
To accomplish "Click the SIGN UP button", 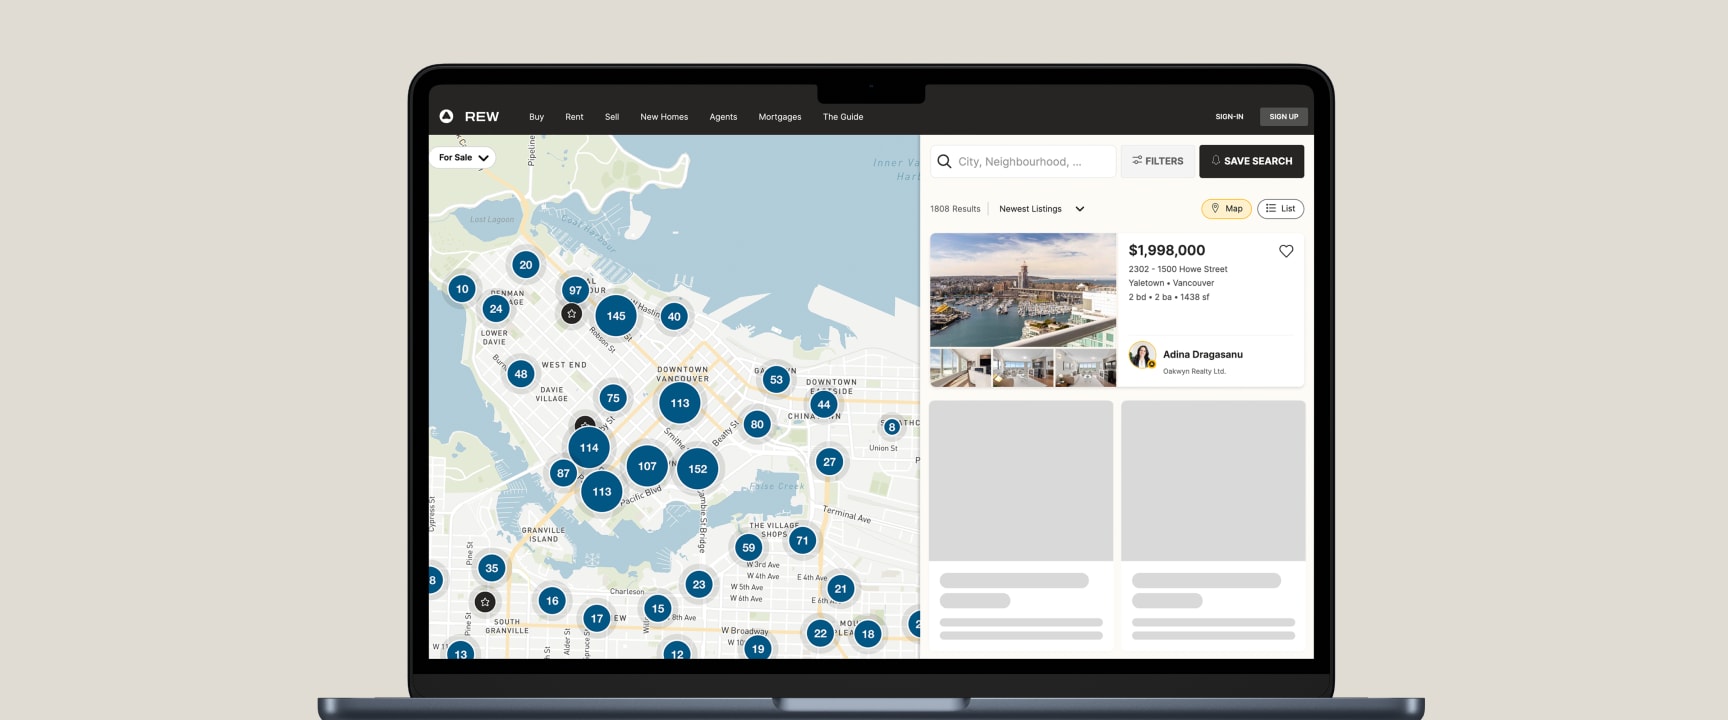I will (1284, 117).
